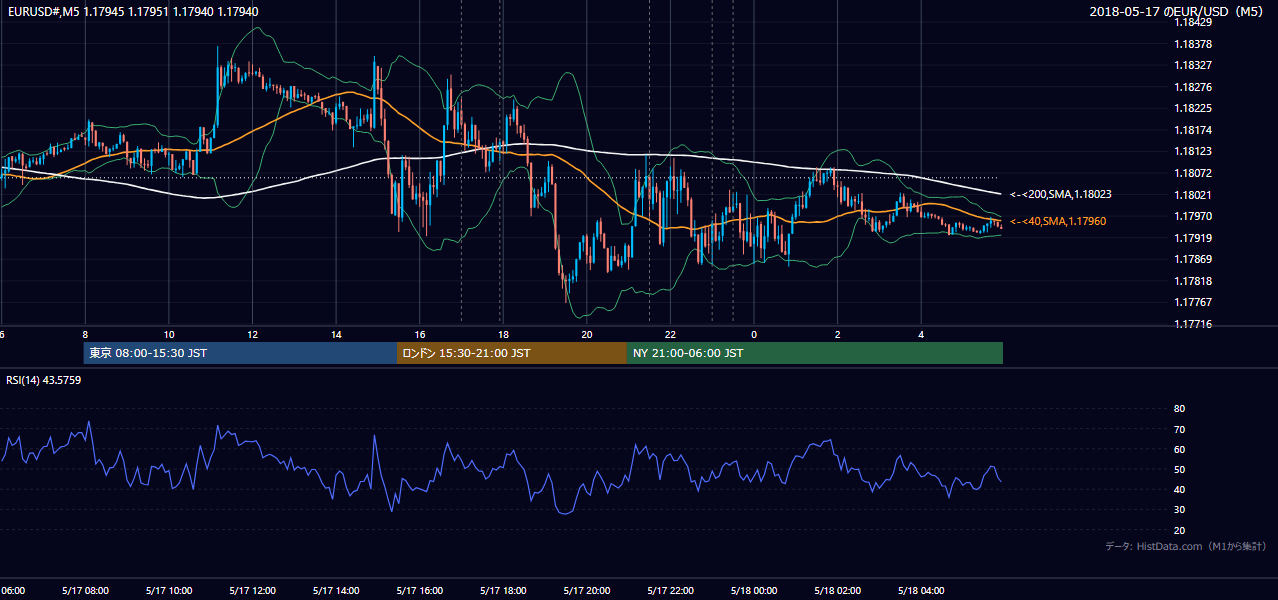
Task: Click the HistData.com data credit text
Action: [x=1186, y=546]
